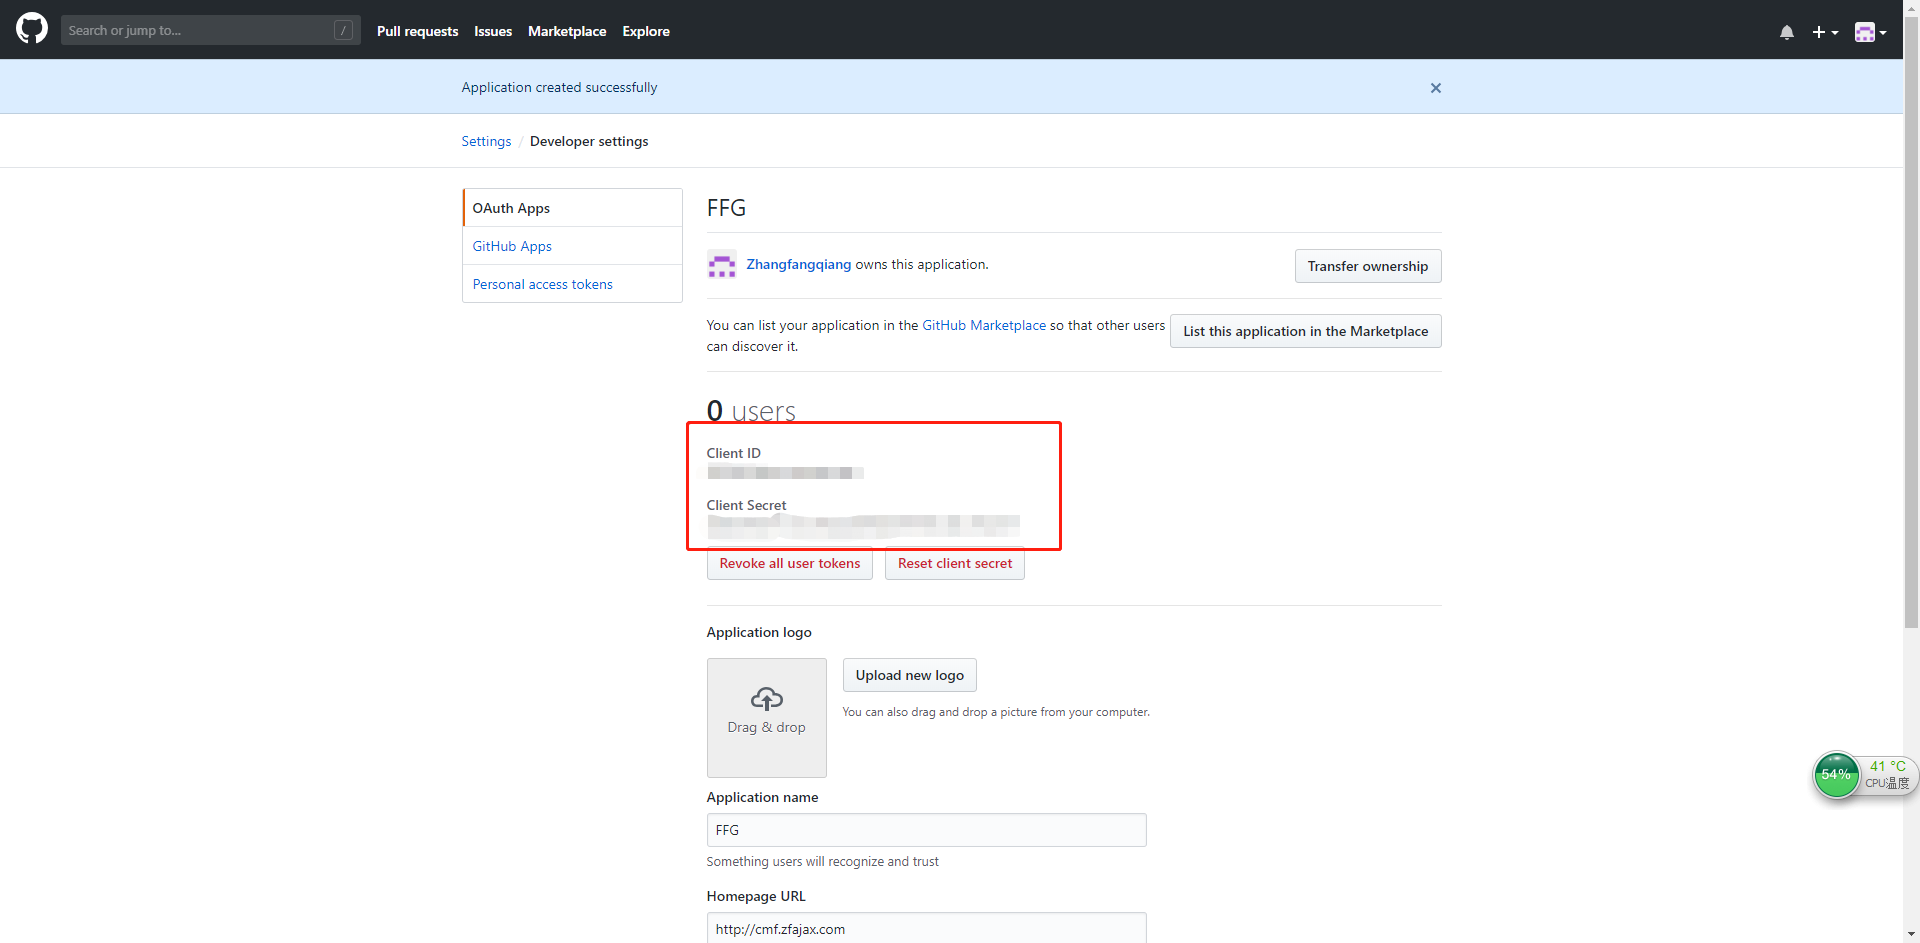Open Personal access tokens section

tap(542, 284)
